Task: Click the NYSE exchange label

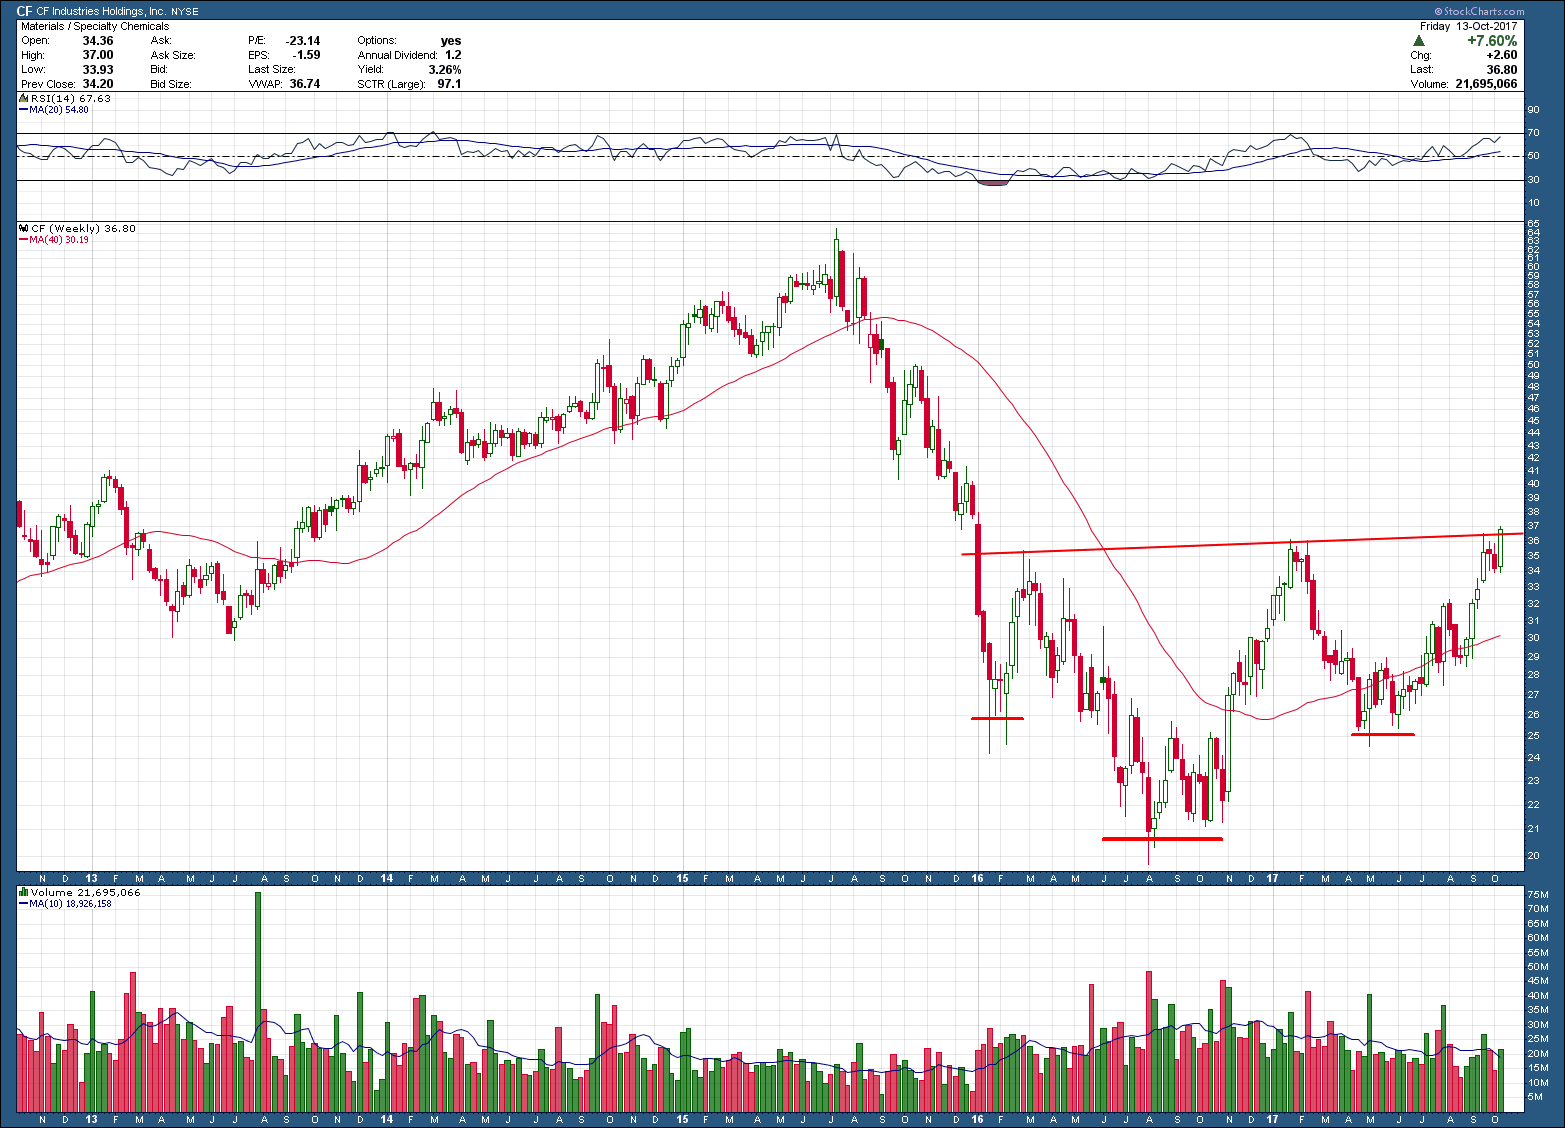Action: (184, 12)
